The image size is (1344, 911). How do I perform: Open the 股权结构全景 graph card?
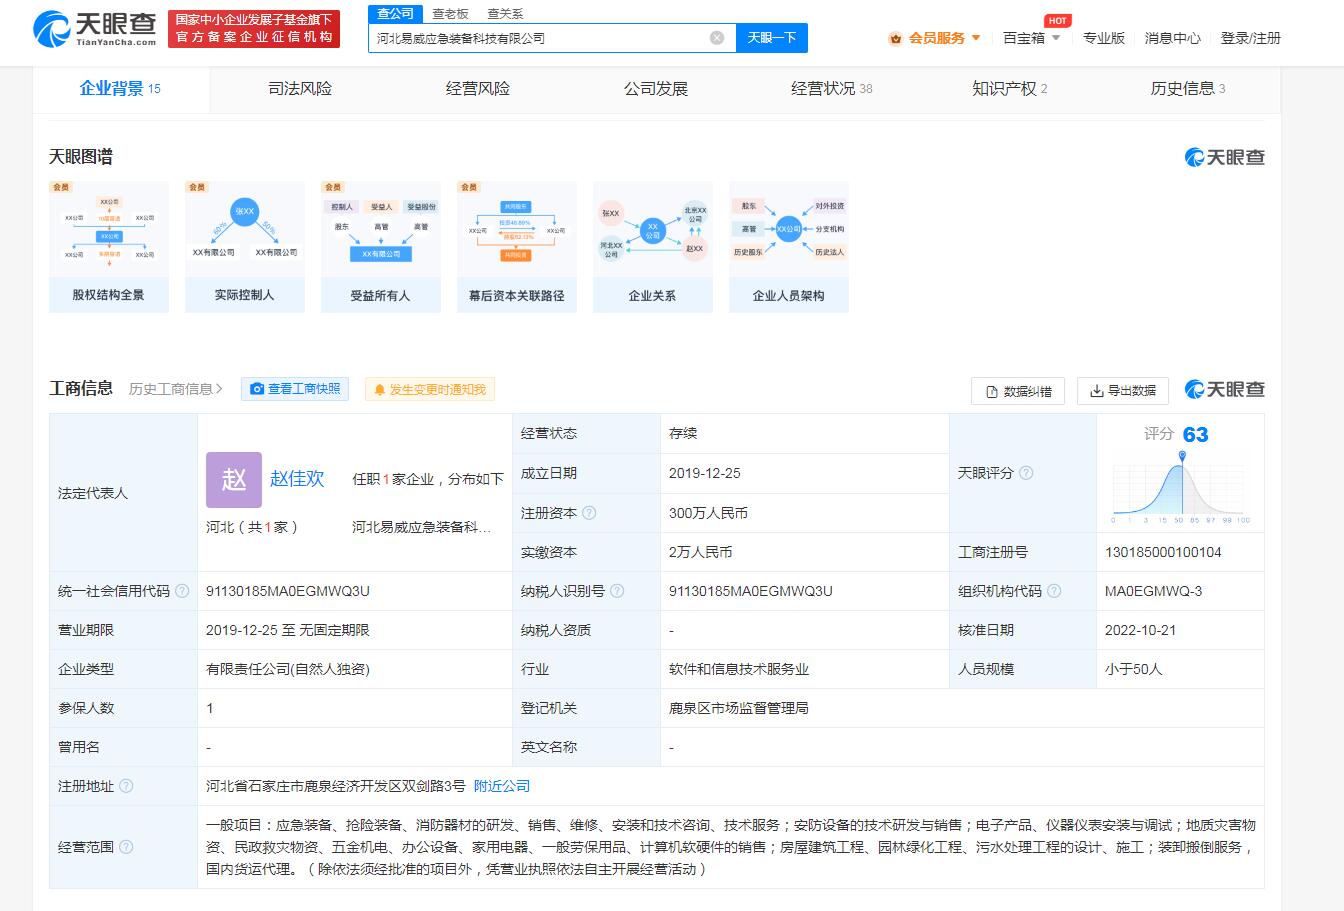click(109, 247)
